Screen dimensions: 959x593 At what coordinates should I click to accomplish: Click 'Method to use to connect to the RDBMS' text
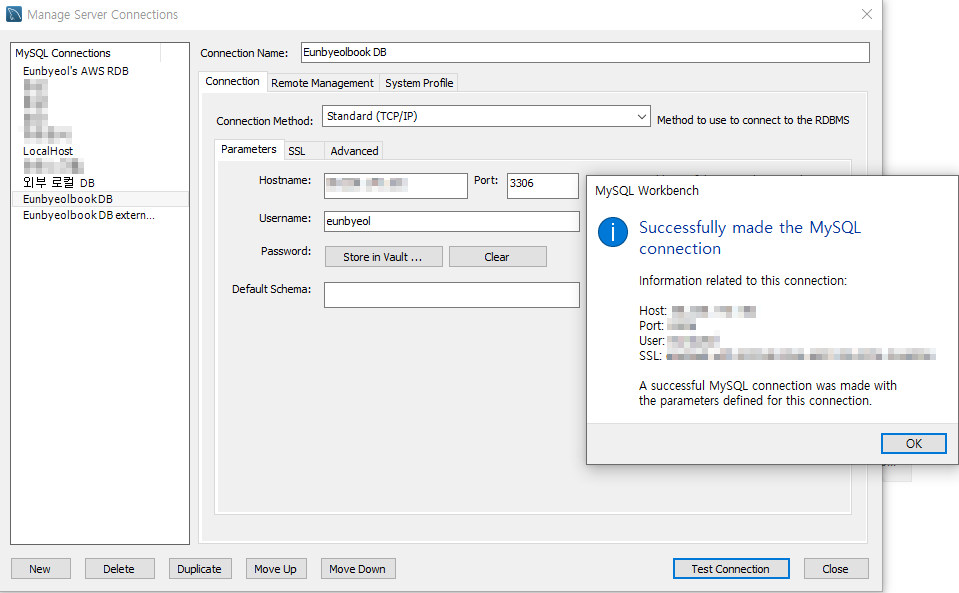tap(753, 120)
